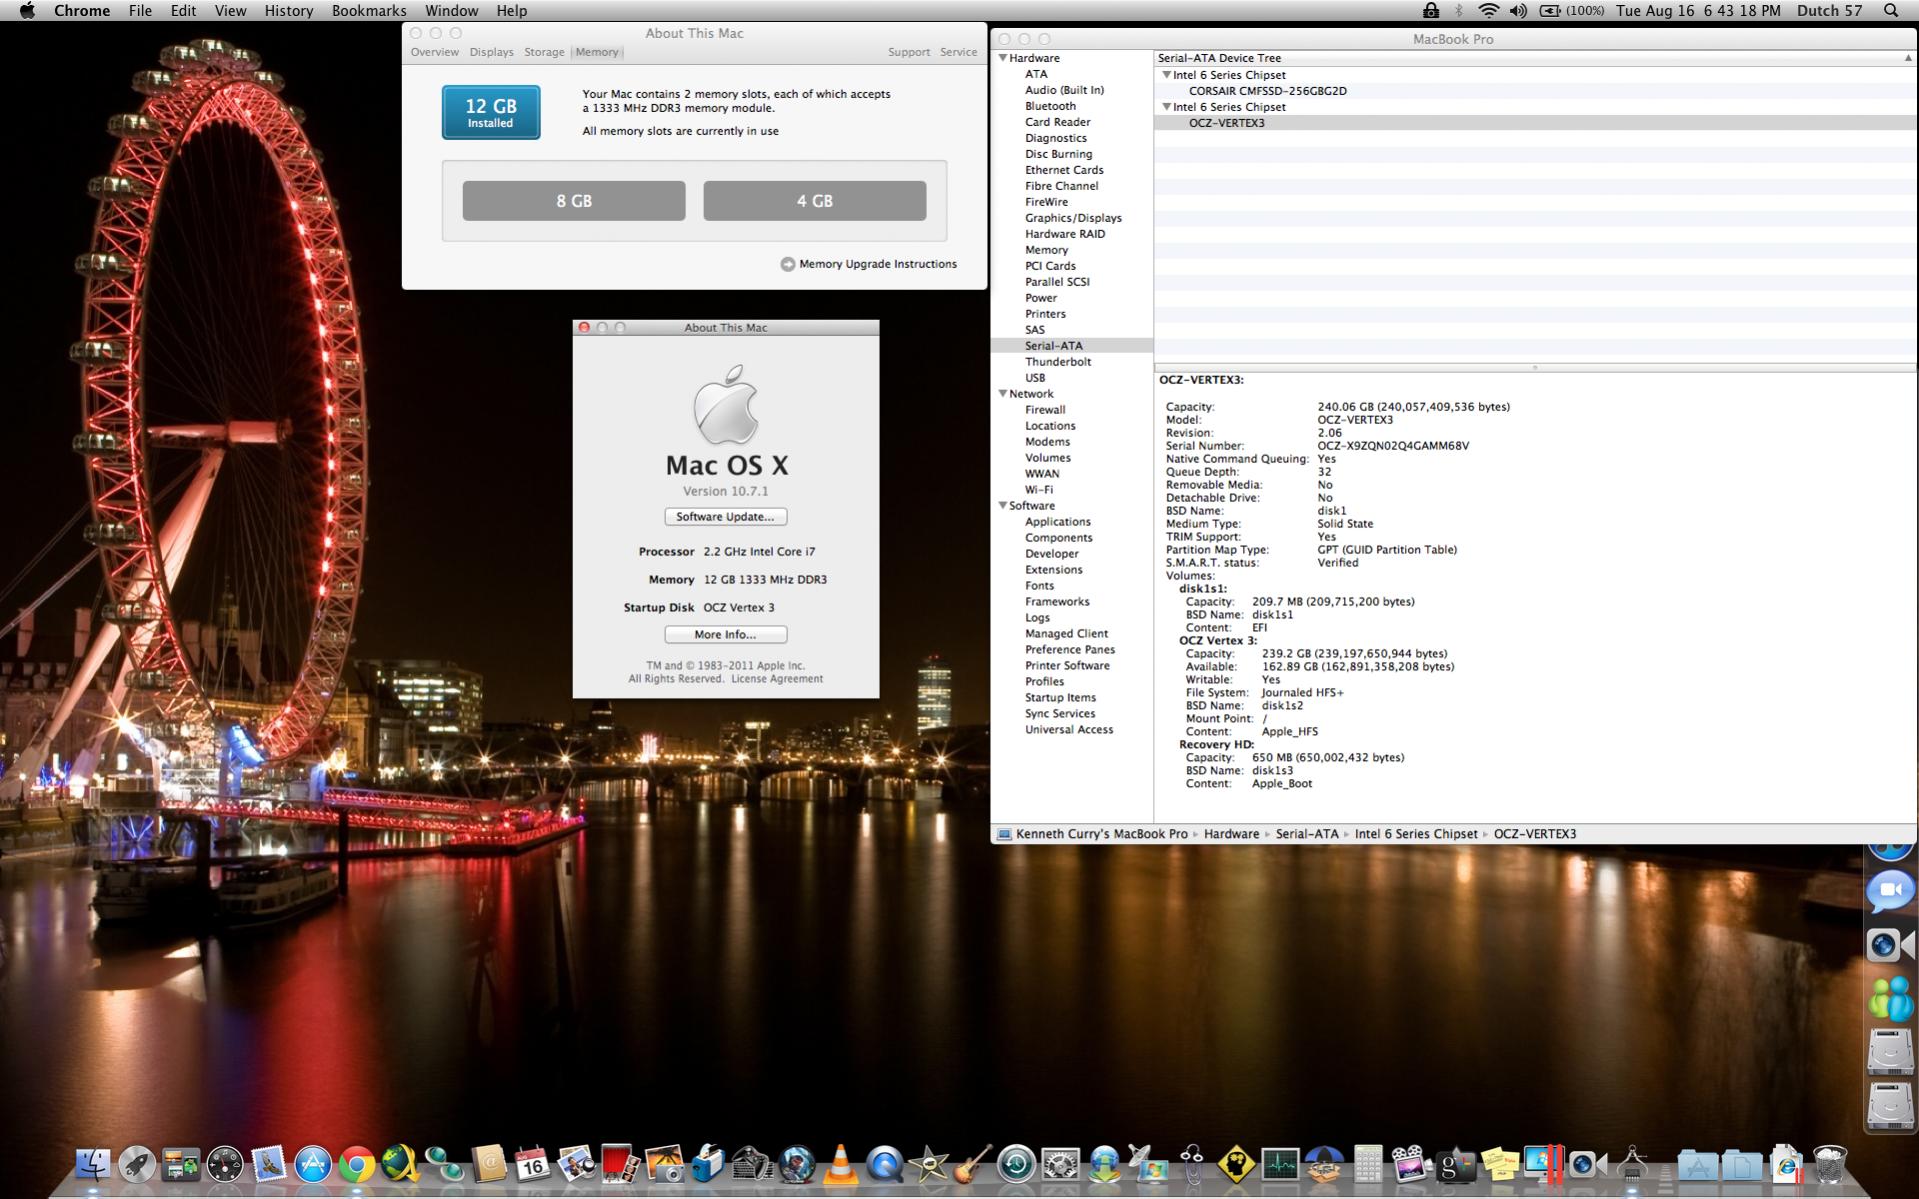Open Chrome's File menu
Screen dimensions: 1919x1199
pos(140,10)
